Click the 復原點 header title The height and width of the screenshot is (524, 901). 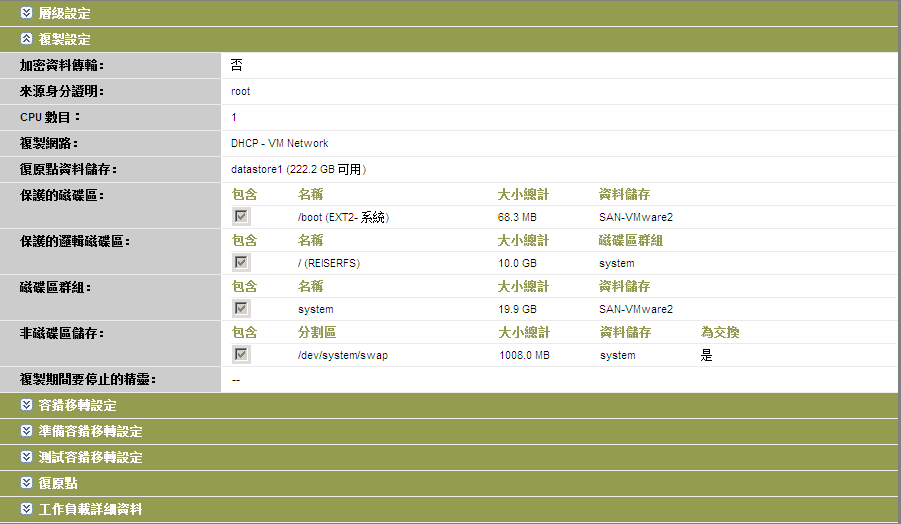pos(58,483)
